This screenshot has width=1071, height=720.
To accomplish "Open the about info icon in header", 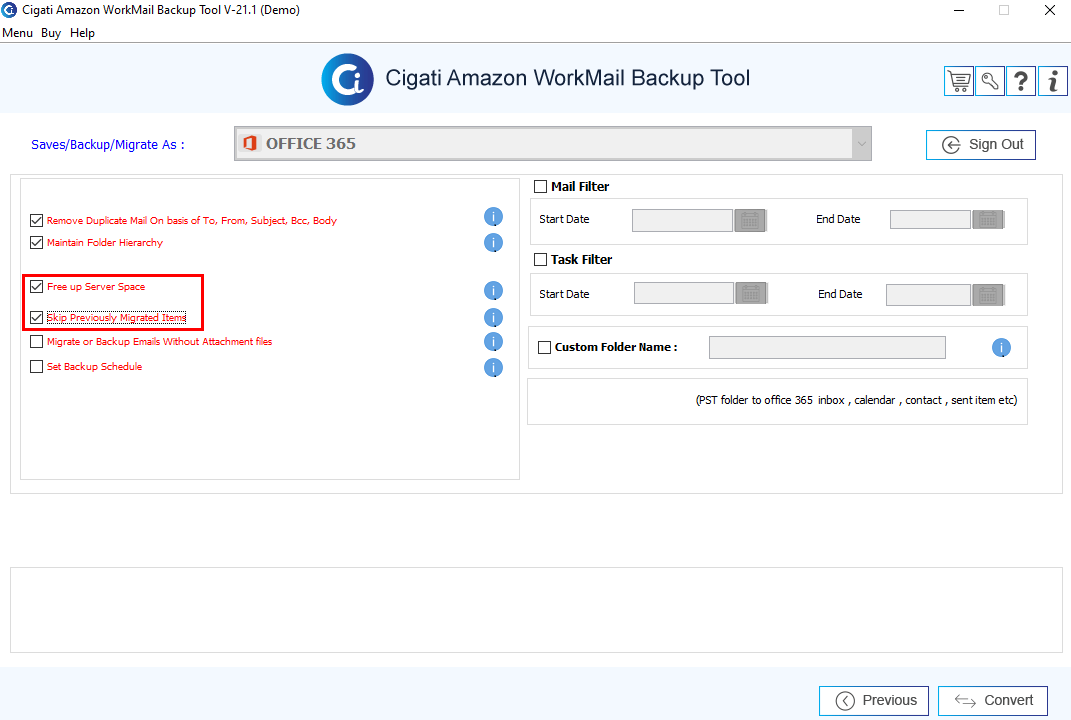I will point(1053,81).
